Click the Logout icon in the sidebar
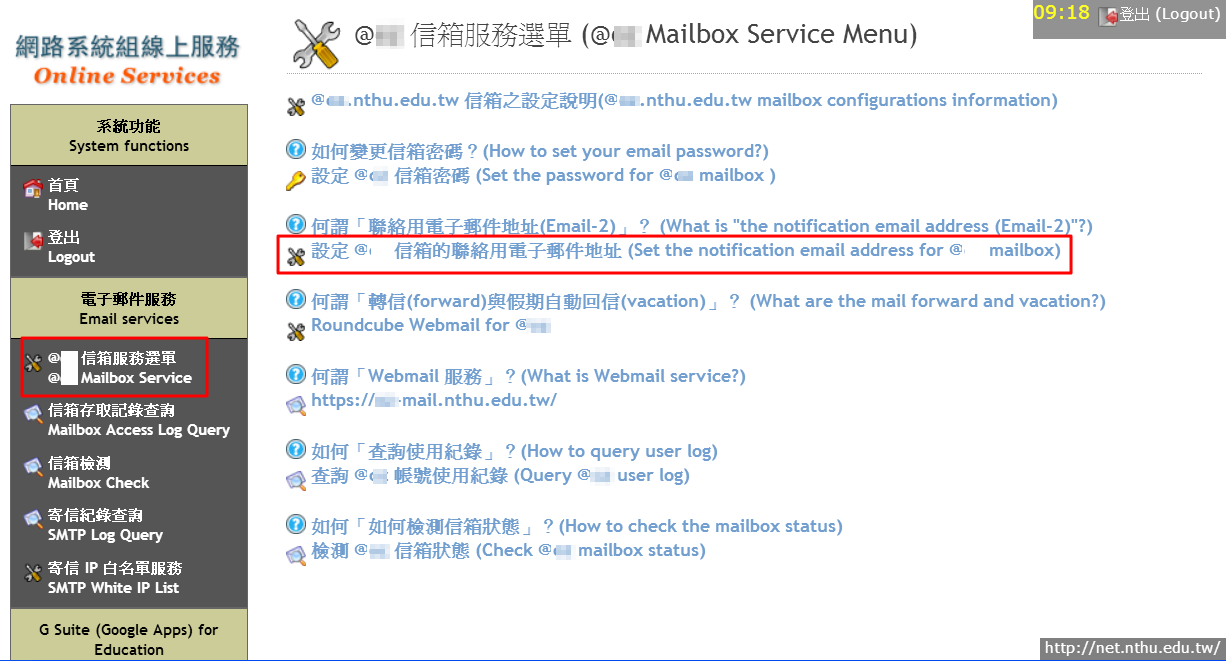Viewport: 1226px width, 661px height. (x=33, y=240)
